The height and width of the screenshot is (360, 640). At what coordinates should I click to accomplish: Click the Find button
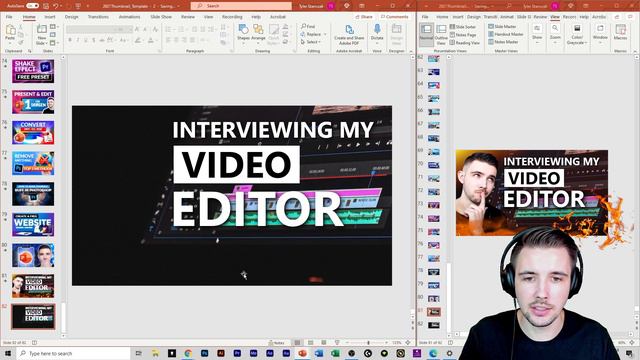(309, 27)
